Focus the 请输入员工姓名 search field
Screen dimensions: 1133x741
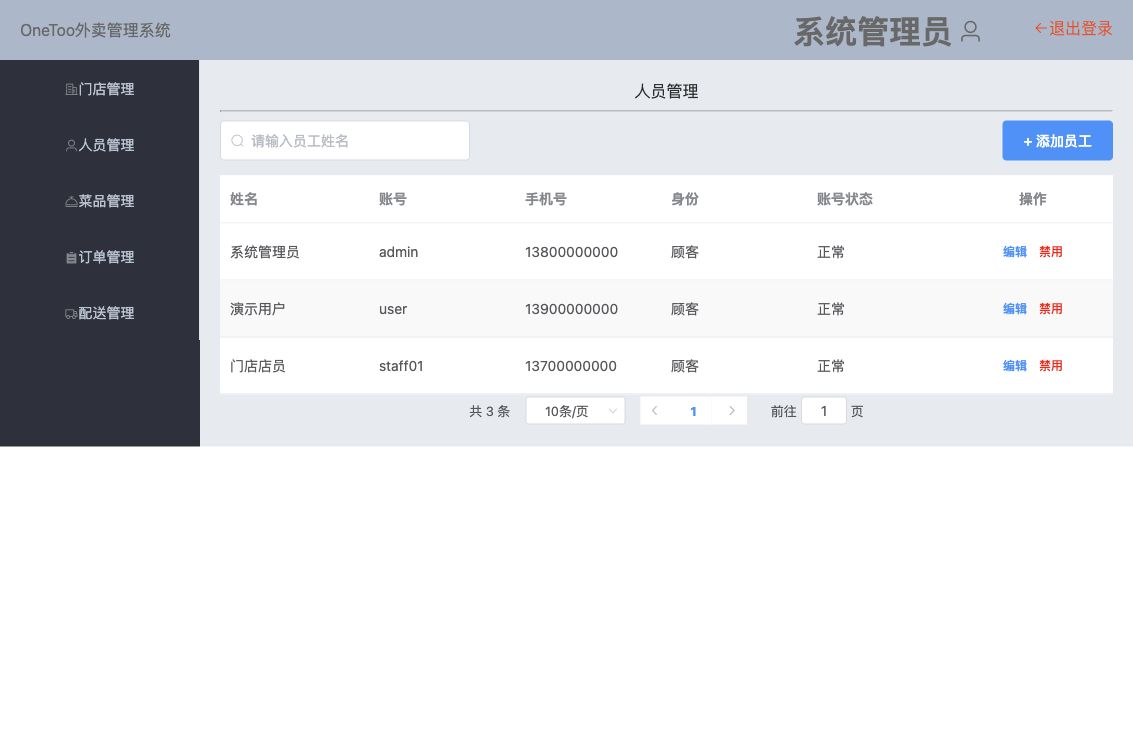point(345,141)
